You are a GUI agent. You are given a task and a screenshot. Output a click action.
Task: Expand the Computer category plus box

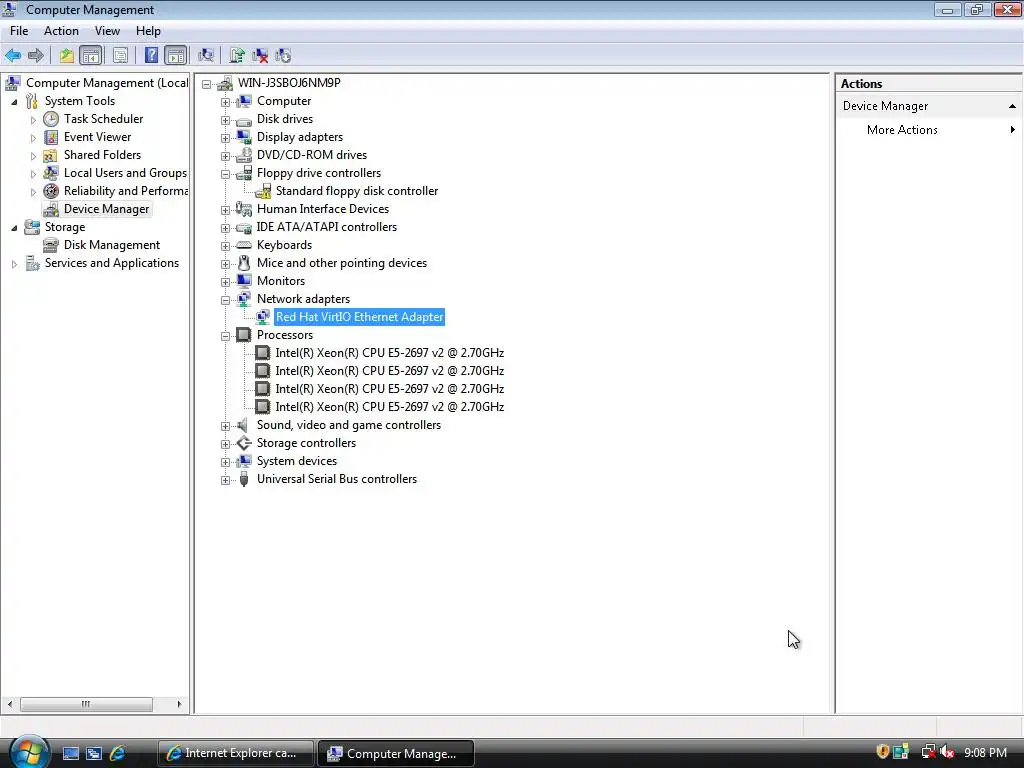[x=225, y=102]
